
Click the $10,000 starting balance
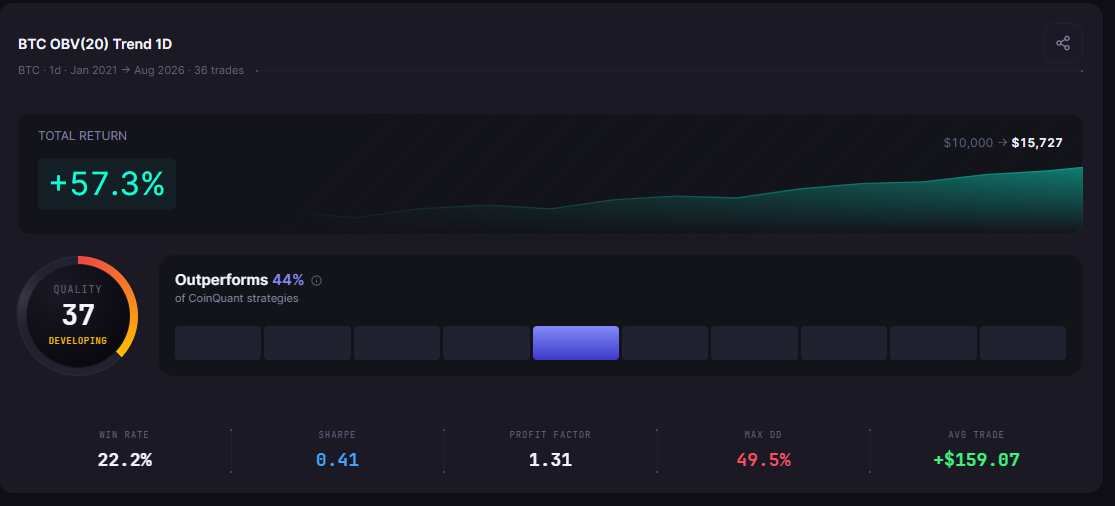[968, 143]
